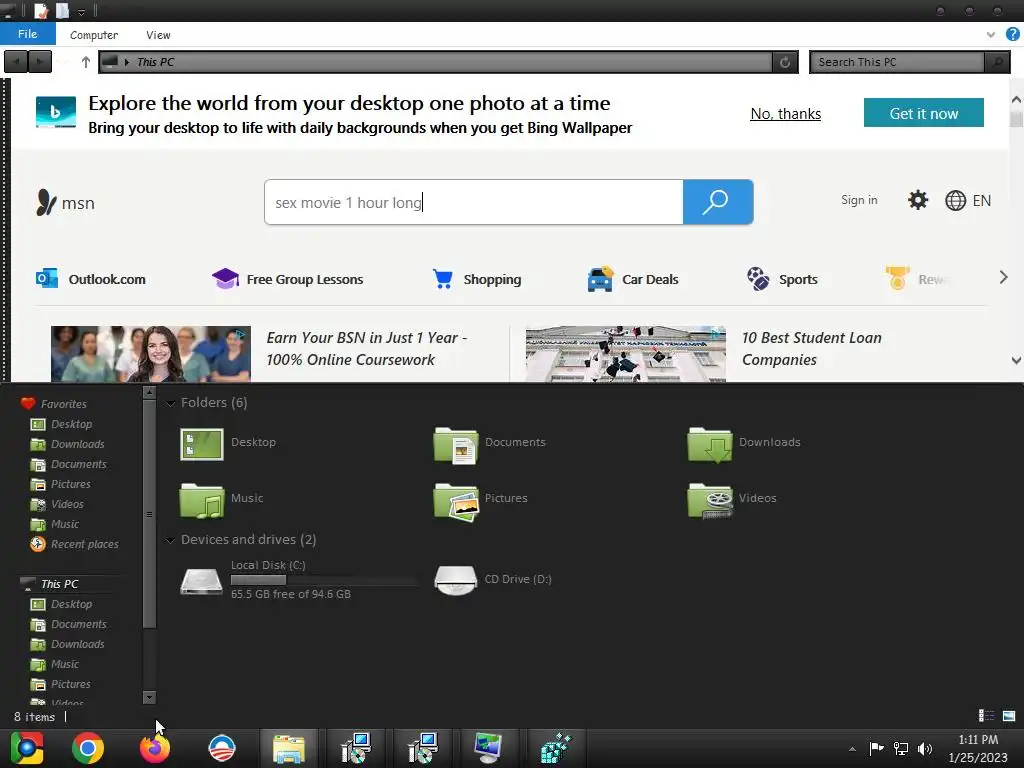1024x768 pixels.
Task: Open Chrome from the taskbar
Action: click(x=88, y=748)
